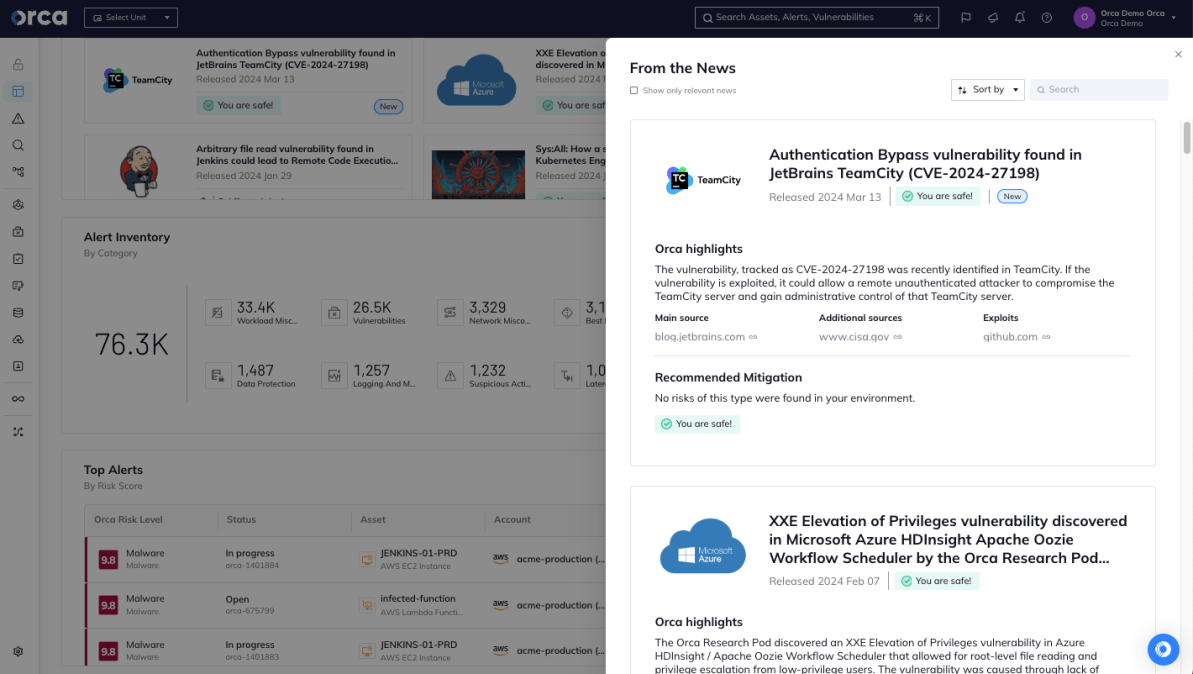Open settings gear icon in sidebar
The height and width of the screenshot is (674, 1193).
click(x=18, y=652)
